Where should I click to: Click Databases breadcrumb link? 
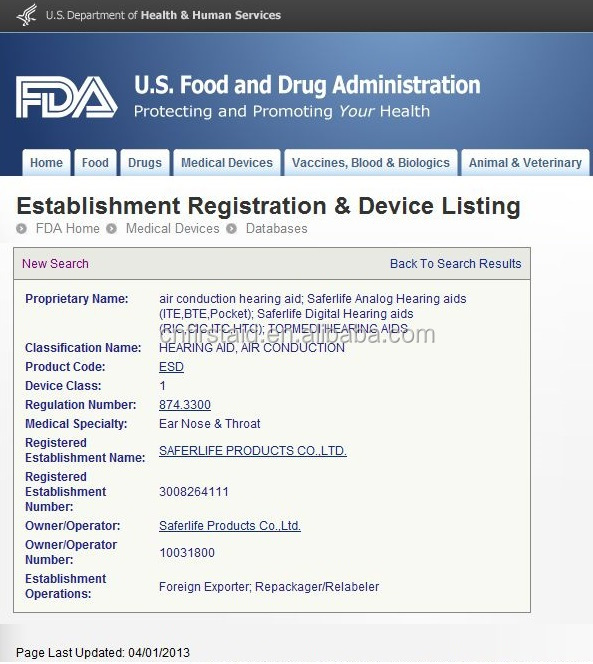(277, 229)
